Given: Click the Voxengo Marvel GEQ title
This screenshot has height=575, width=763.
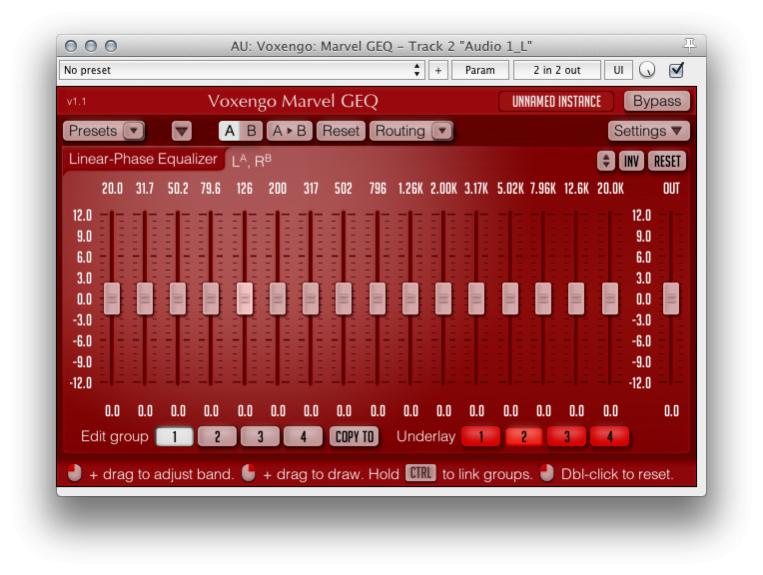Looking at the screenshot, I should [x=293, y=101].
